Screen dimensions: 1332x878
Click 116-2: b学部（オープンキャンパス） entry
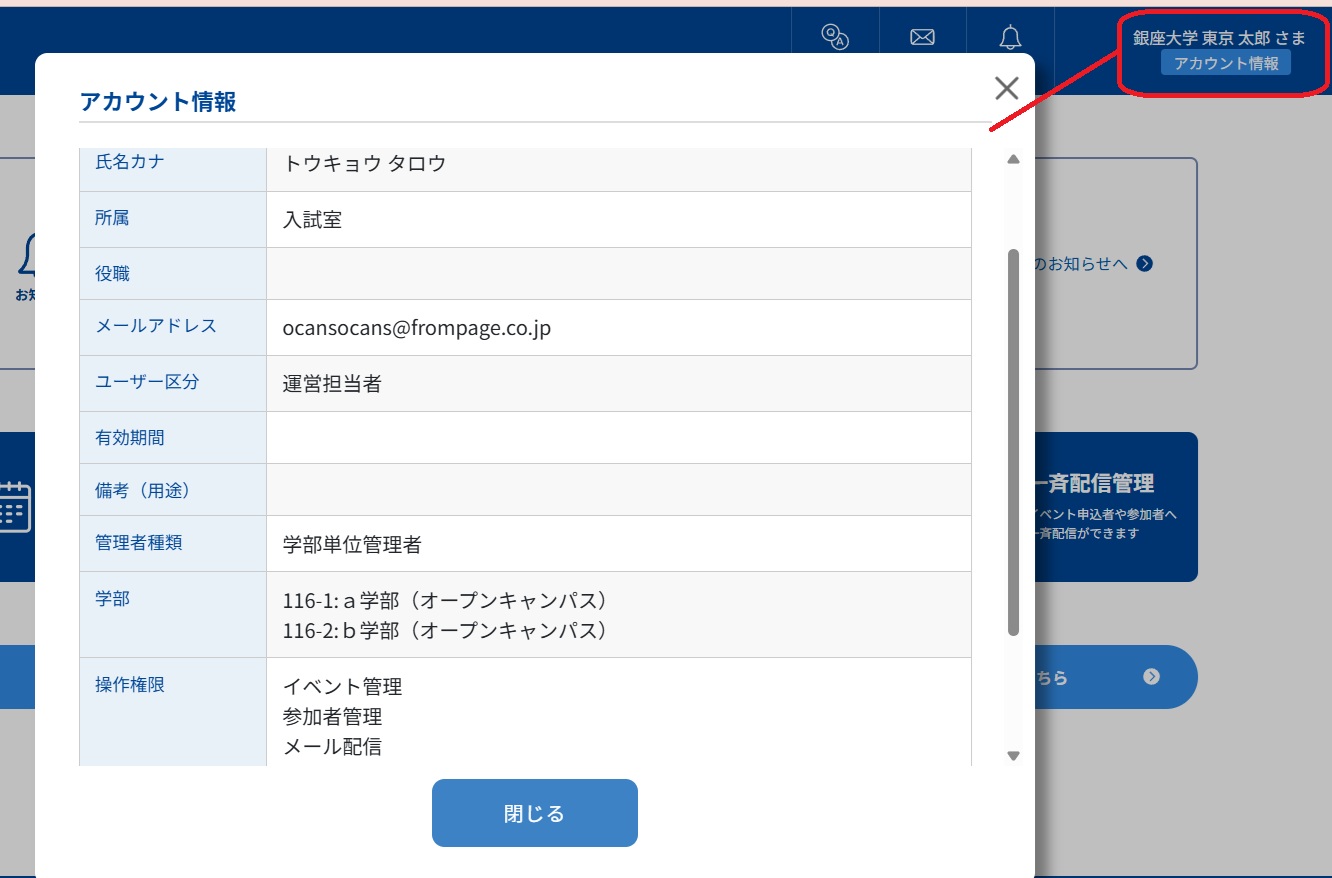click(x=446, y=631)
